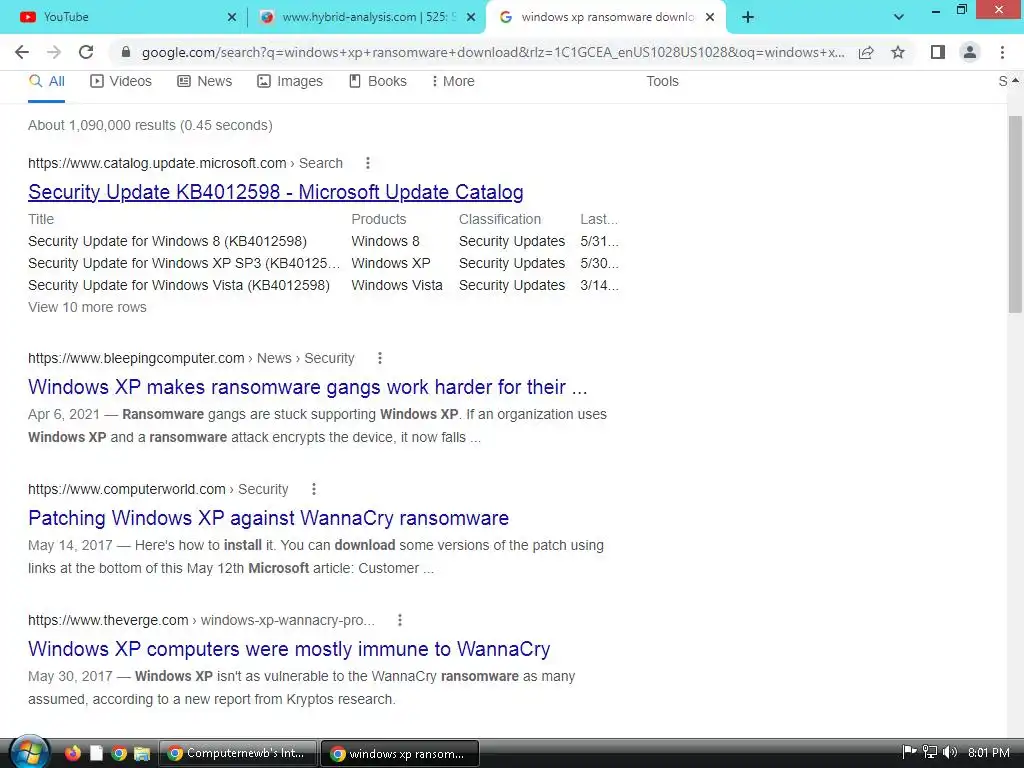Show the tab search dropdown chevron
The width and height of the screenshot is (1024, 768).
coord(899,17)
